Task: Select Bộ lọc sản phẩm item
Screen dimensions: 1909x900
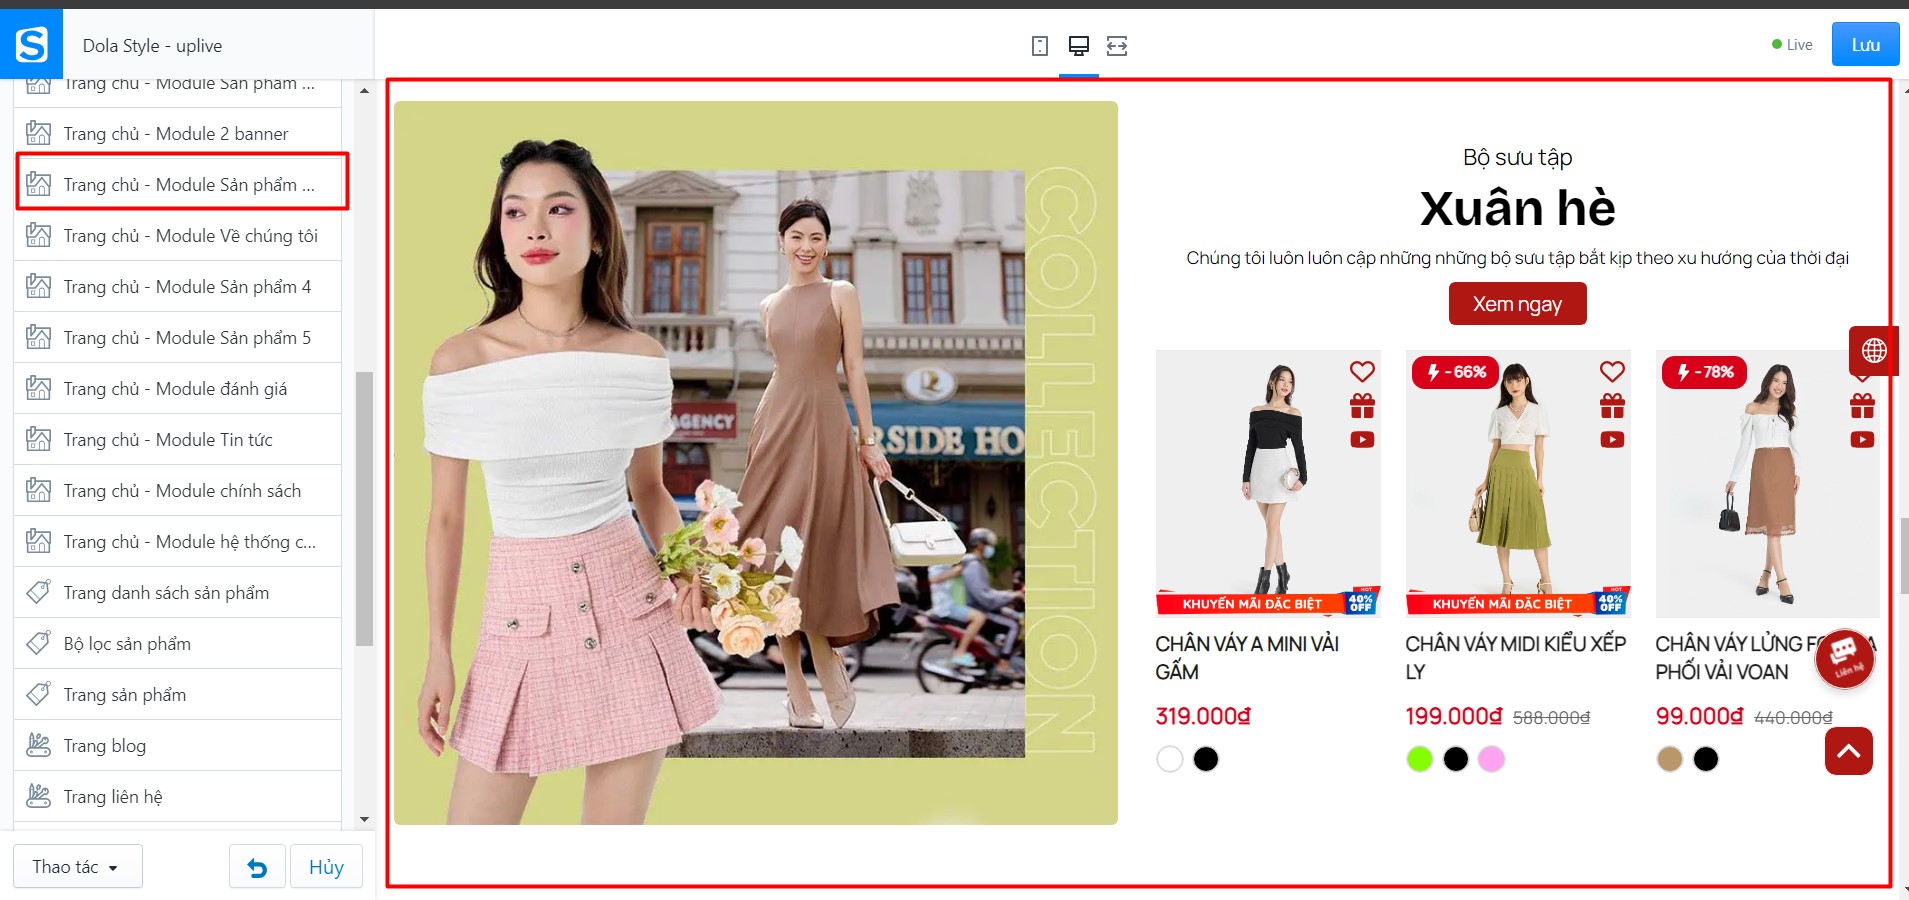Action: tap(178, 644)
